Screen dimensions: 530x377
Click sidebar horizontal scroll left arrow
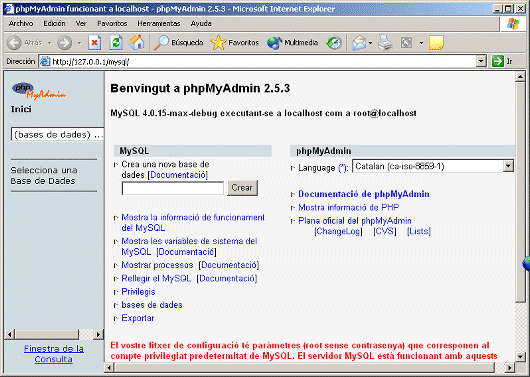[9, 335]
